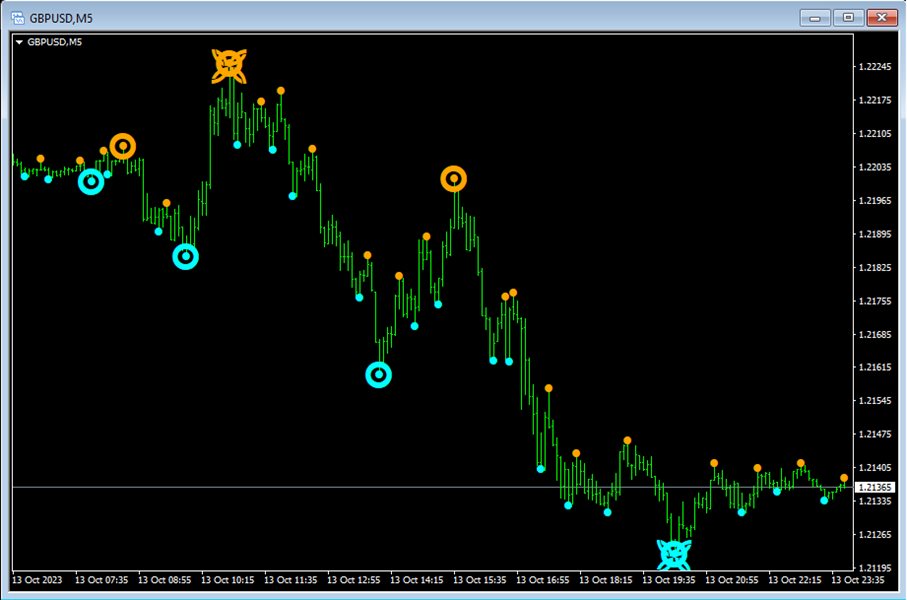The height and width of the screenshot is (600, 907).
Task: Expand the triangle beside the GBPUSD,M5 chart label
Action: 19,42
